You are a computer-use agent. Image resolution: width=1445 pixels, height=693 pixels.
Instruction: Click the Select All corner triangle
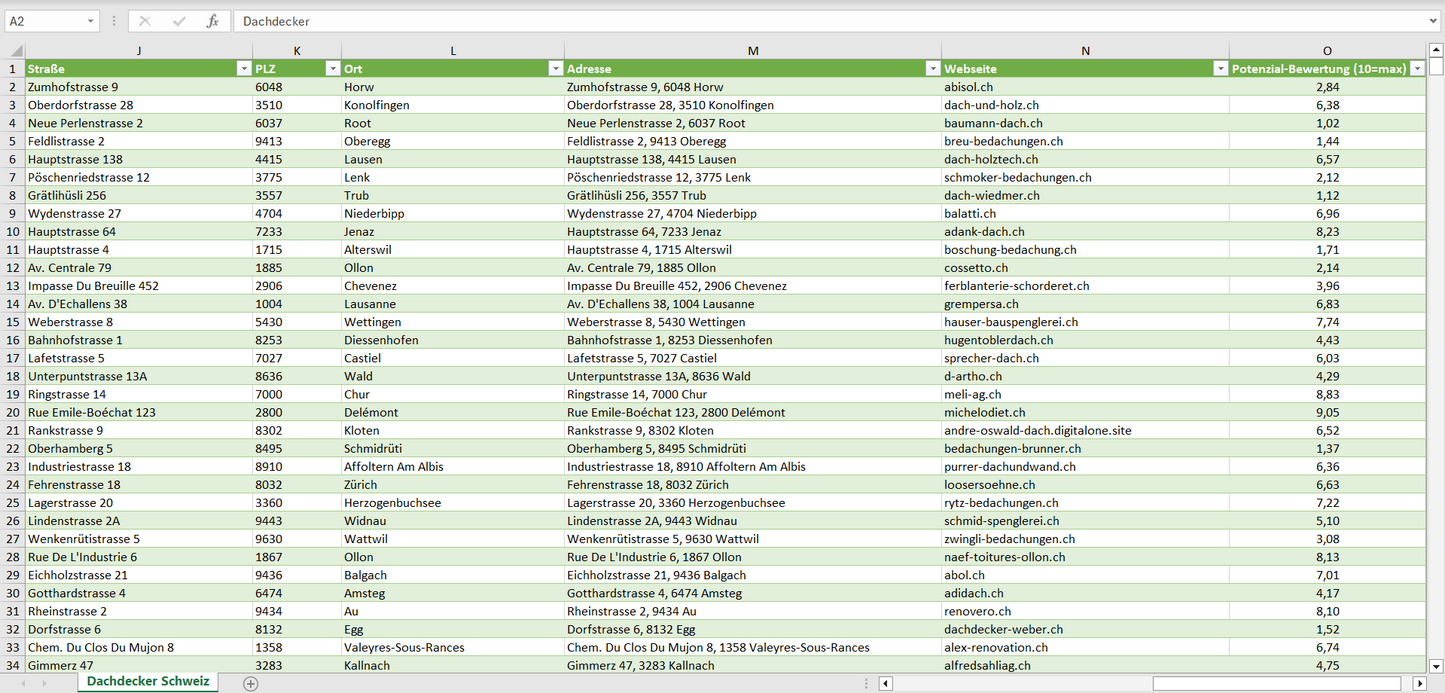pos(13,51)
